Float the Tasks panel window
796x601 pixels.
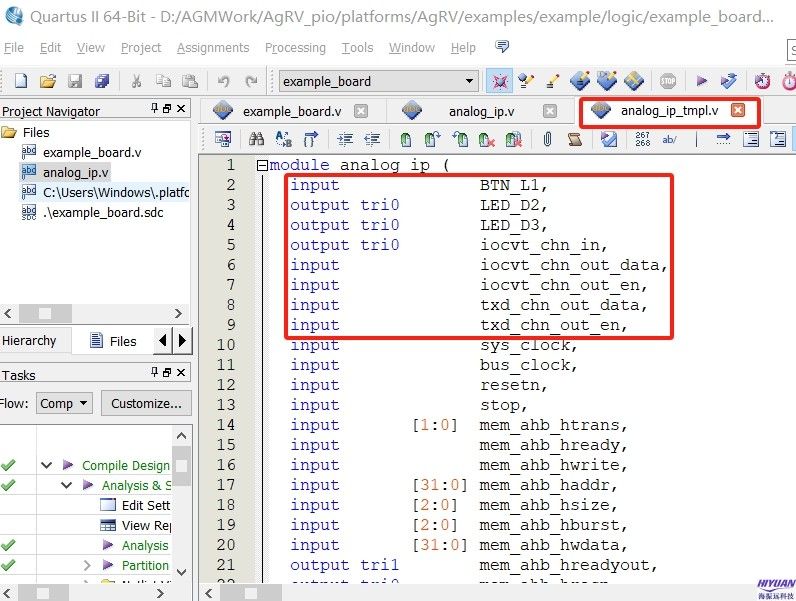(x=167, y=372)
